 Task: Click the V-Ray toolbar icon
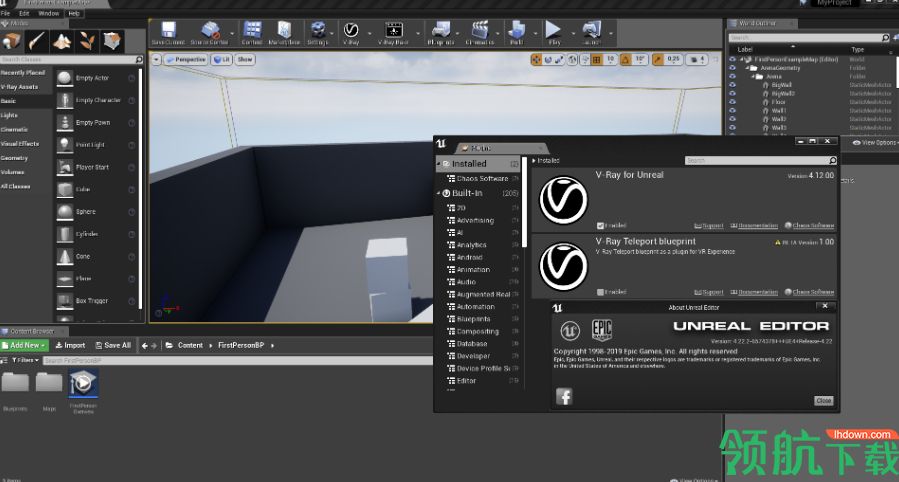(351, 30)
